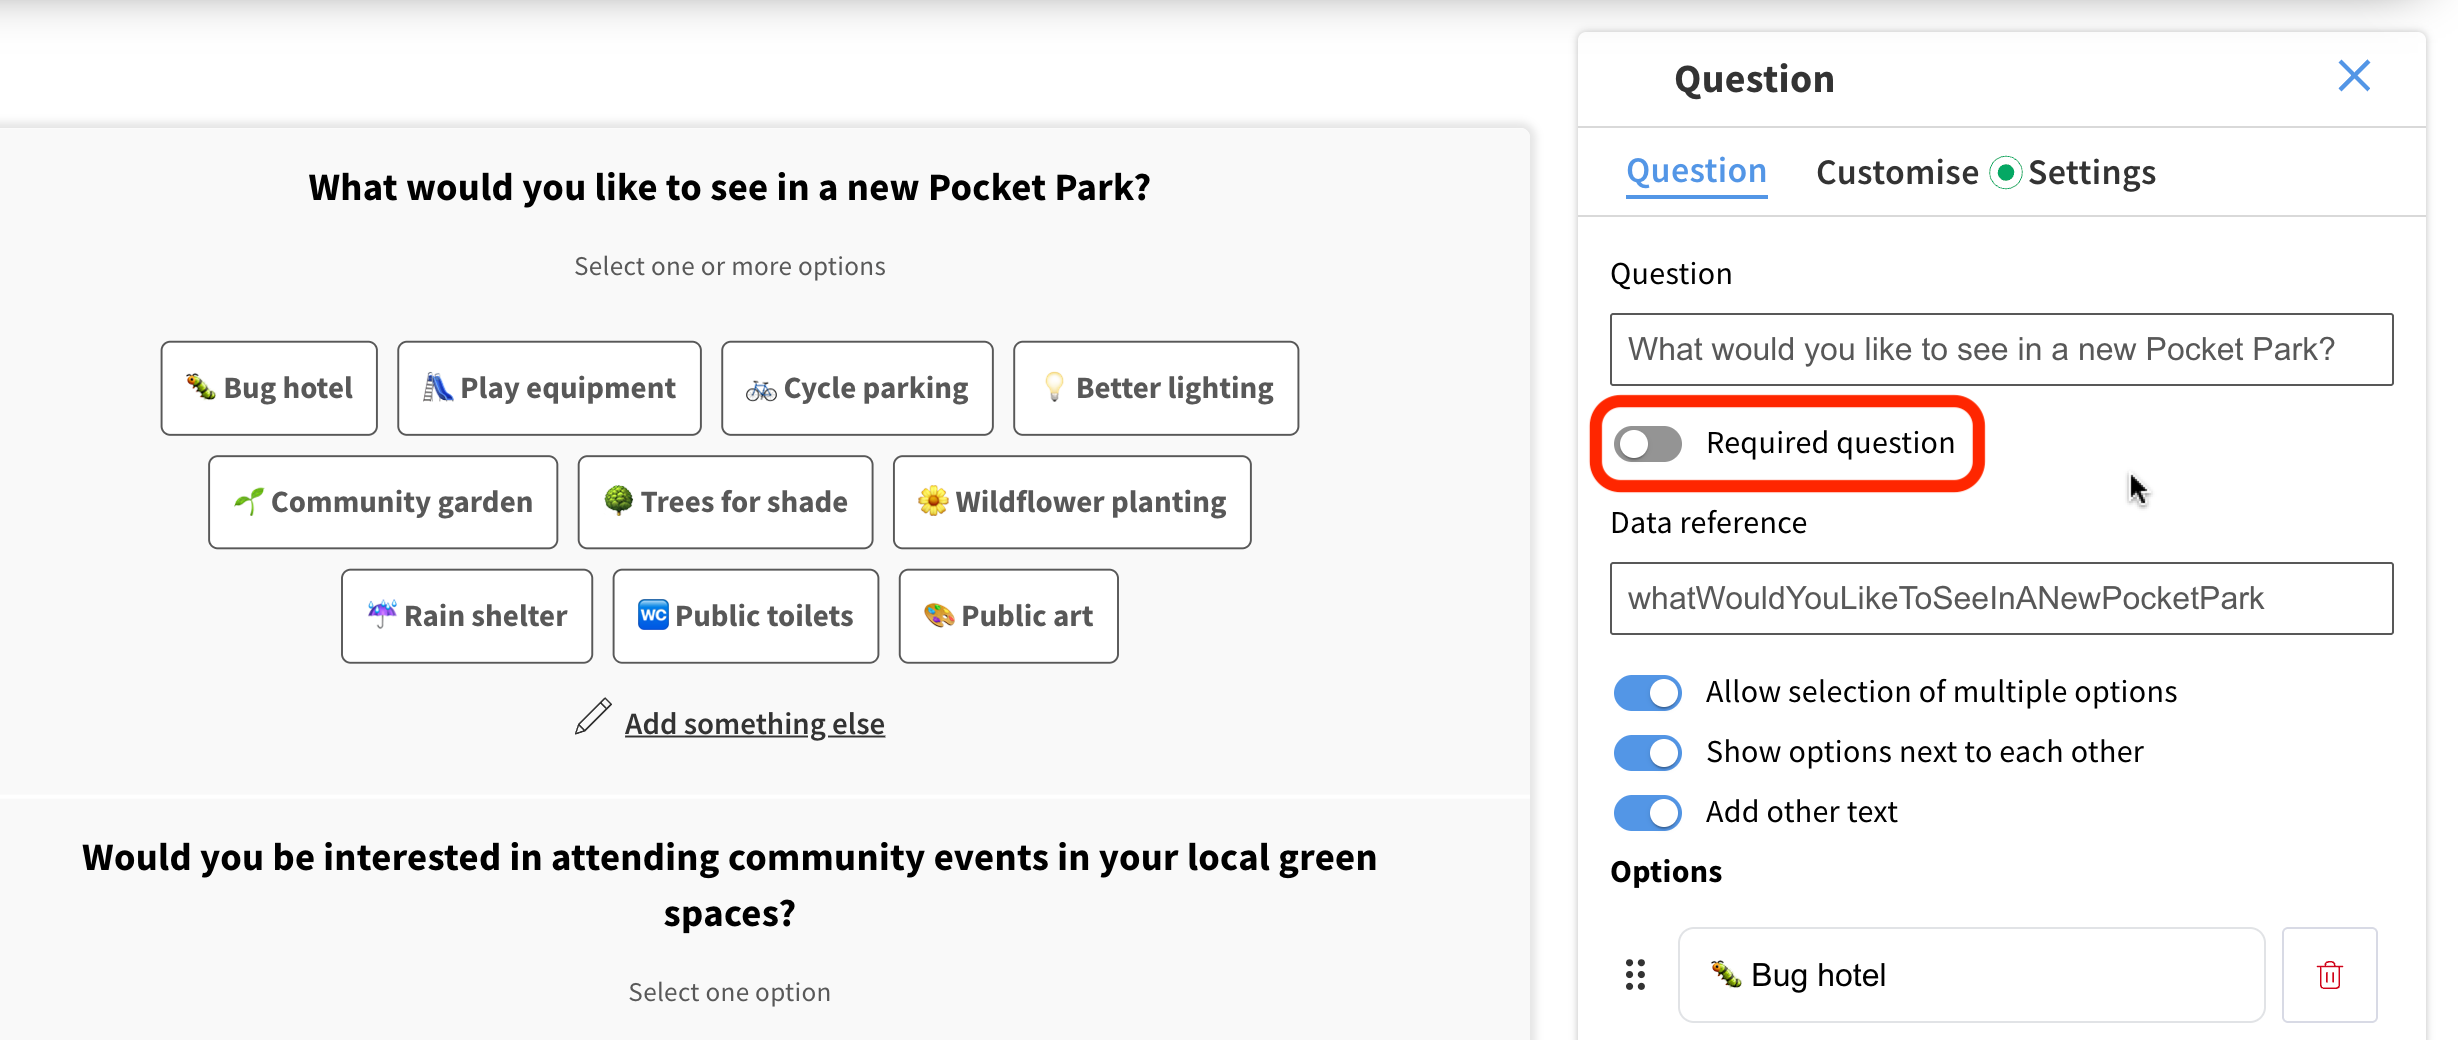
Task: Click into the Data reference field
Action: click(2001, 598)
